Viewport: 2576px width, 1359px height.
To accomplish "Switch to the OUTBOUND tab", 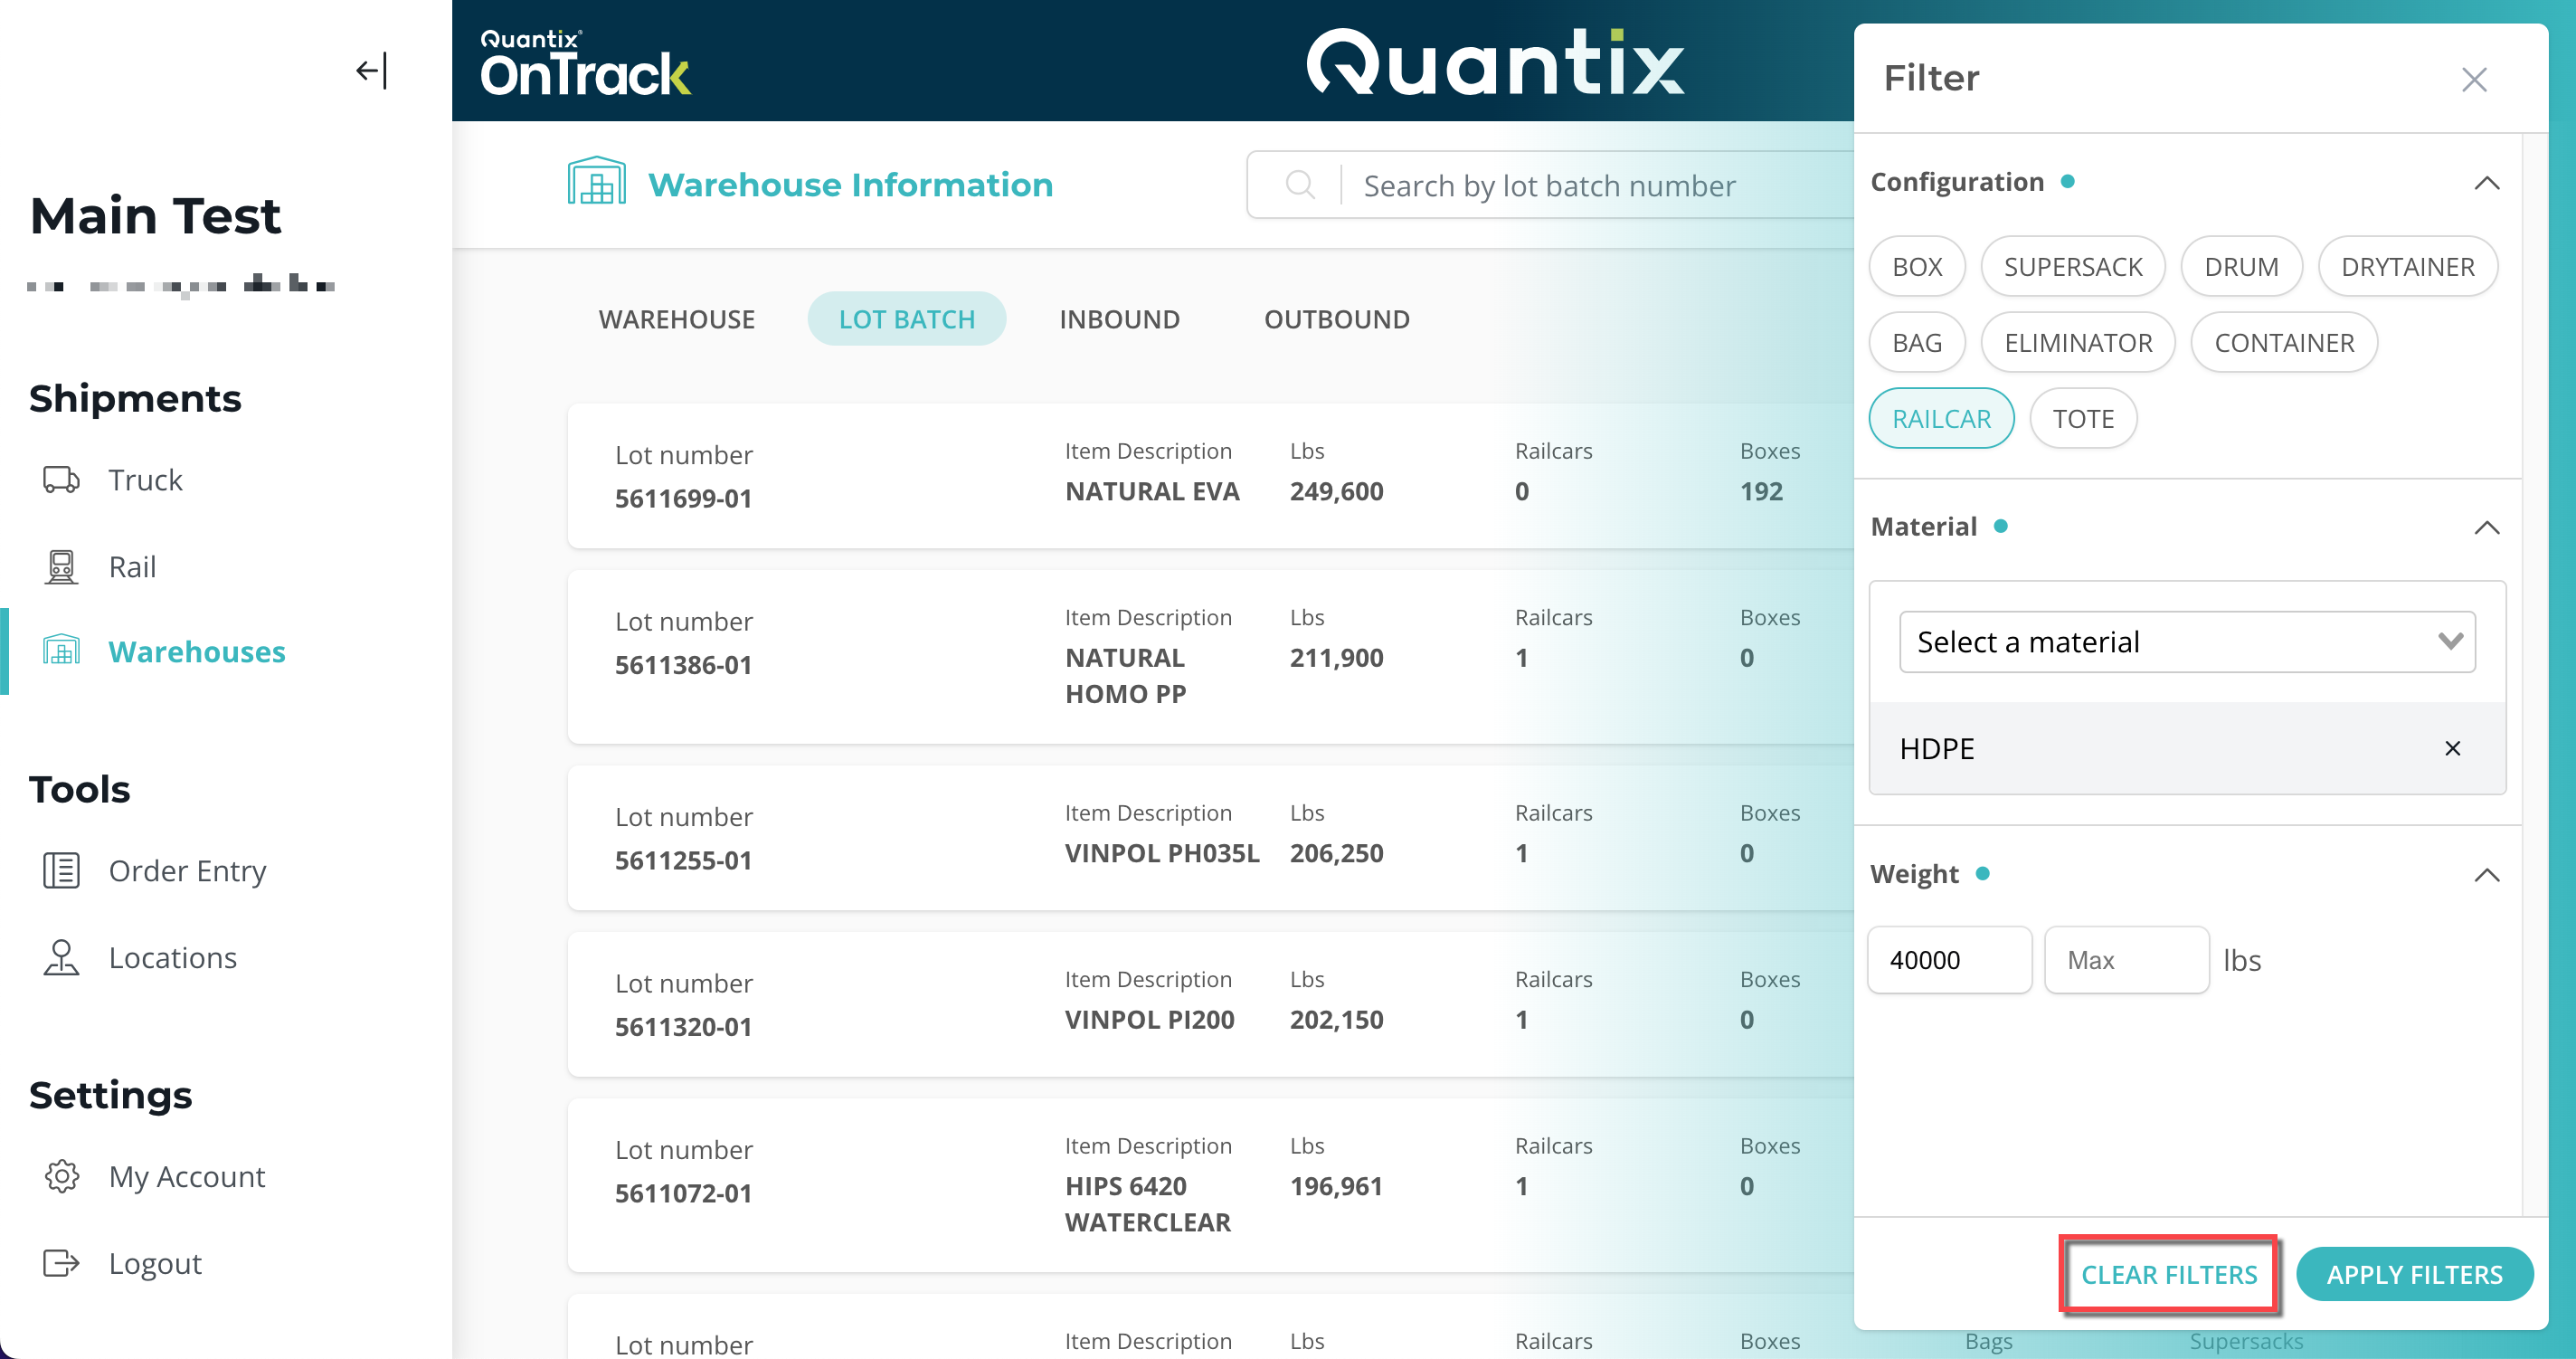I will click(1336, 319).
